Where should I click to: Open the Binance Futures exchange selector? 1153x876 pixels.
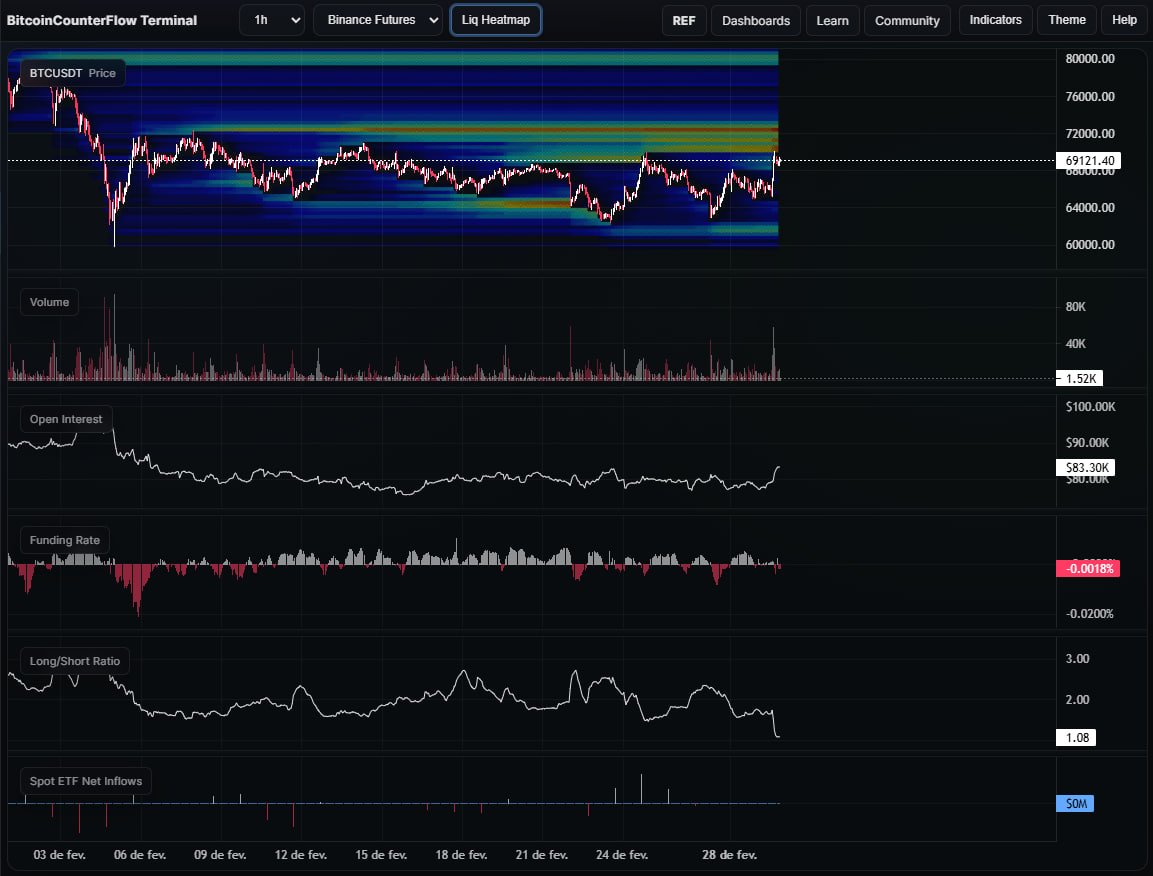(377, 19)
